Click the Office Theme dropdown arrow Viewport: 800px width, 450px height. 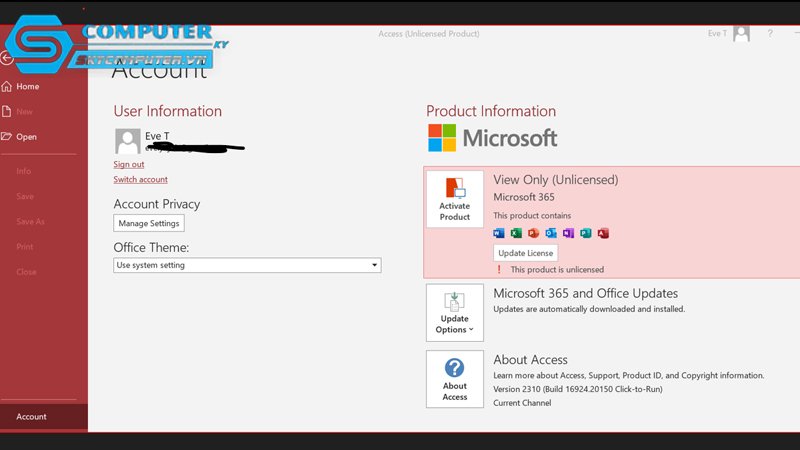(374, 265)
